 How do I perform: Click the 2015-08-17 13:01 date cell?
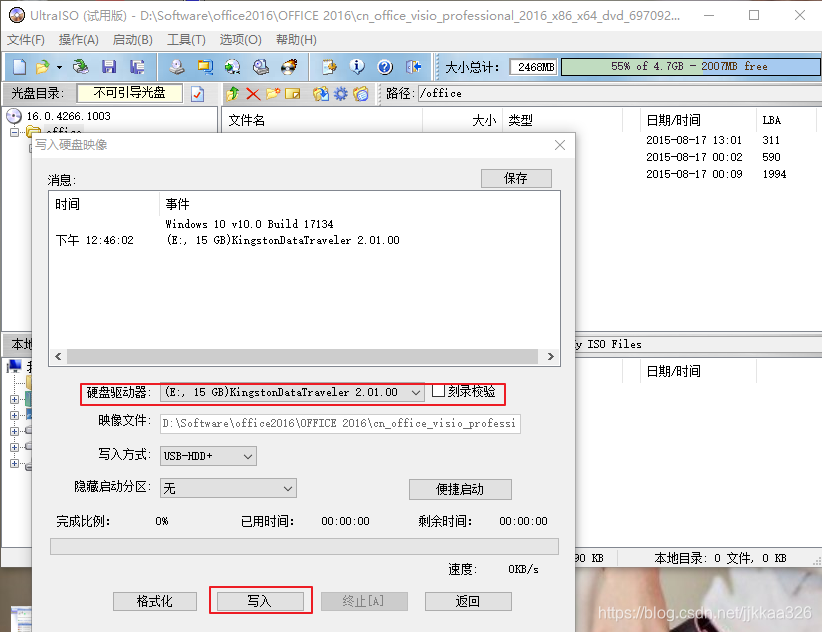694,140
